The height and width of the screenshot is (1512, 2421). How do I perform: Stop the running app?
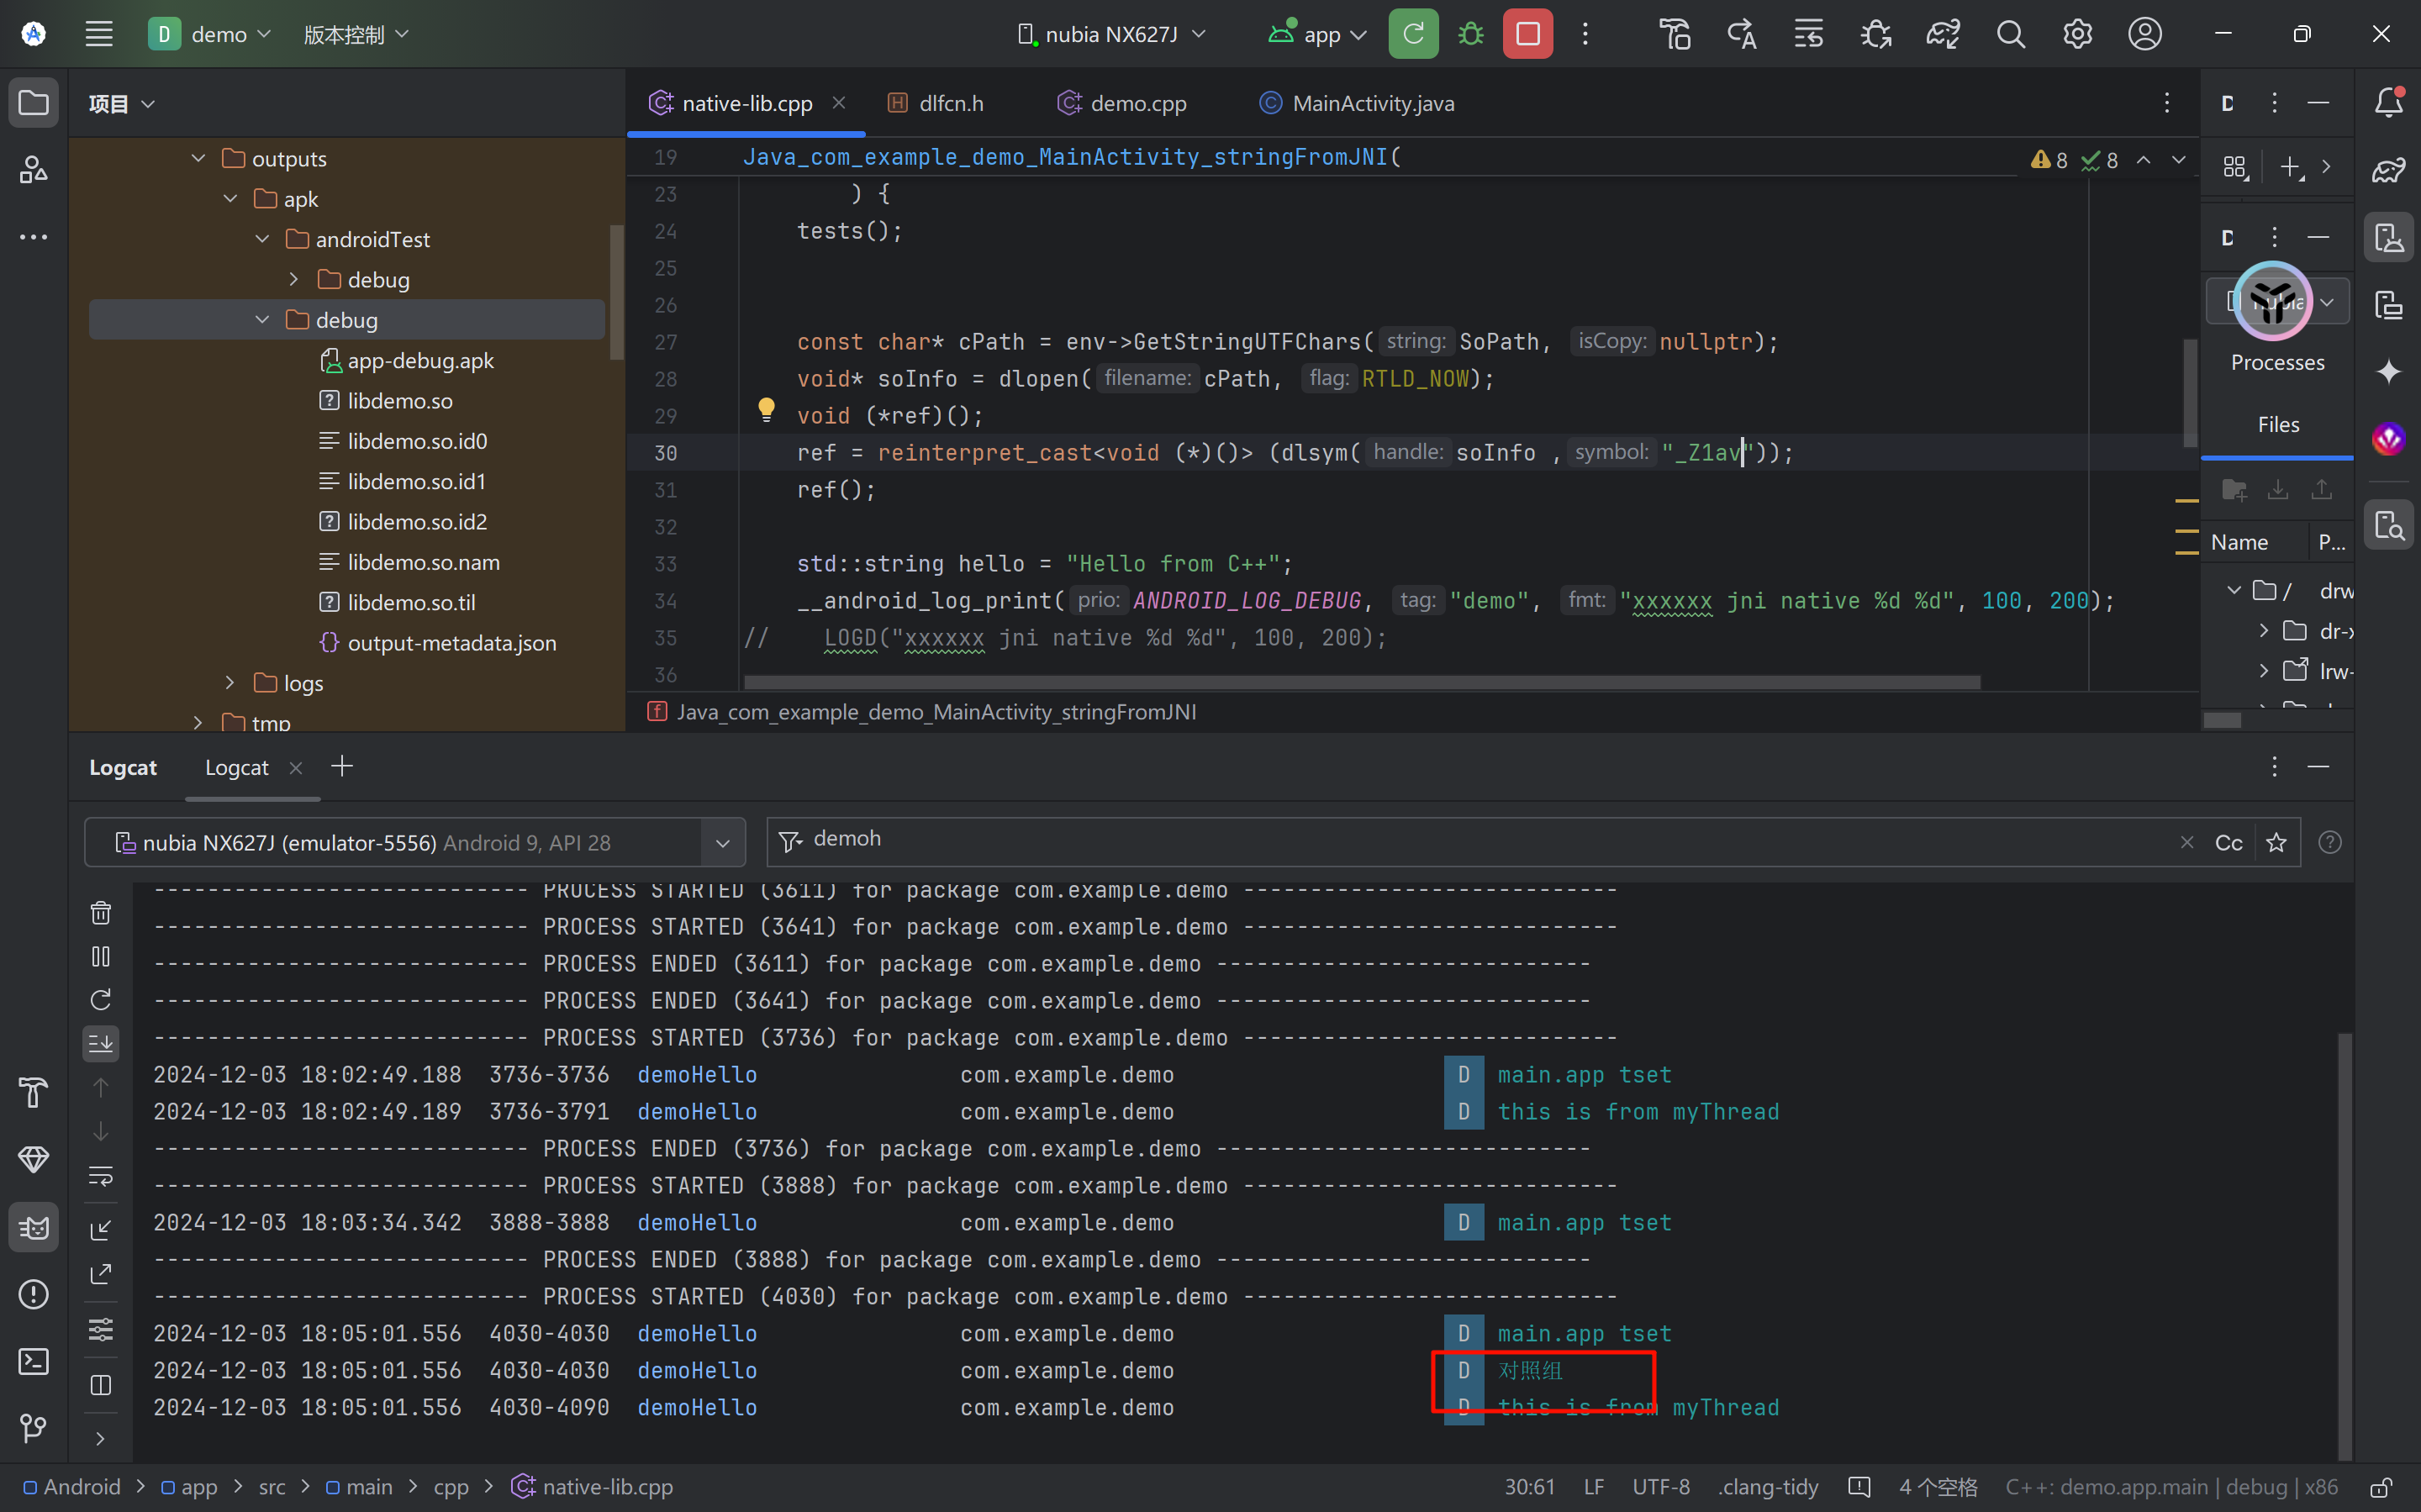click(x=1527, y=34)
